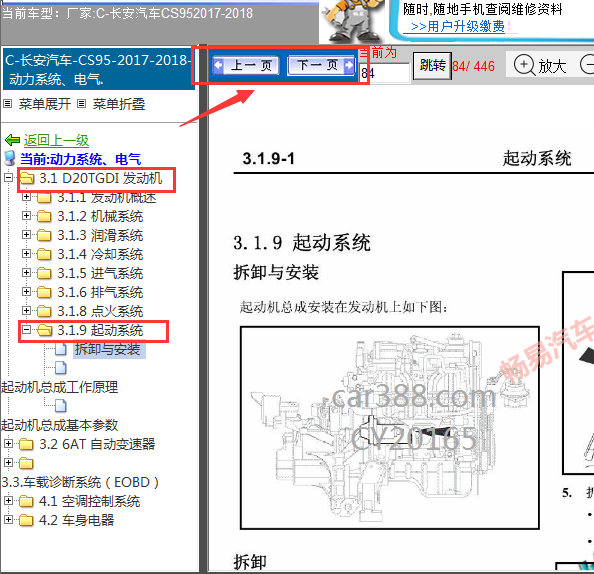Open the 拆卸与安装 document

click(108, 349)
